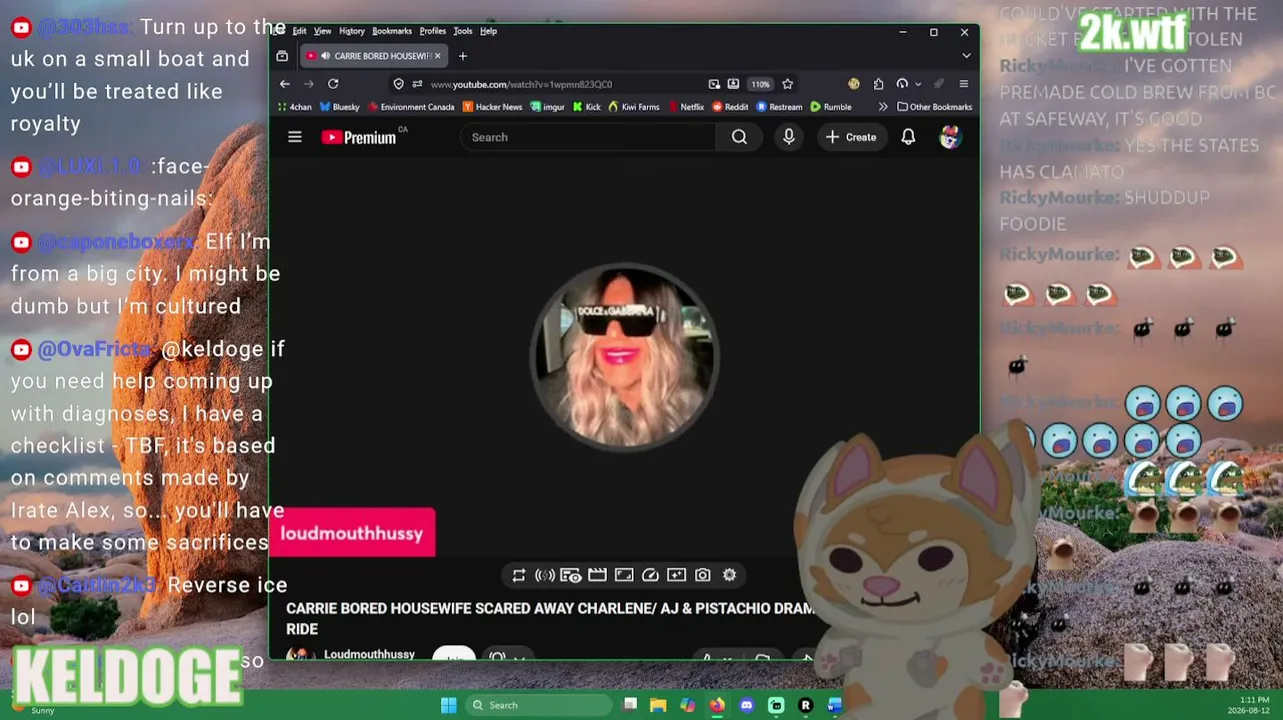Start voice search with the microphone
Viewport: 1283px width, 720px height.
tap(789, 137)
